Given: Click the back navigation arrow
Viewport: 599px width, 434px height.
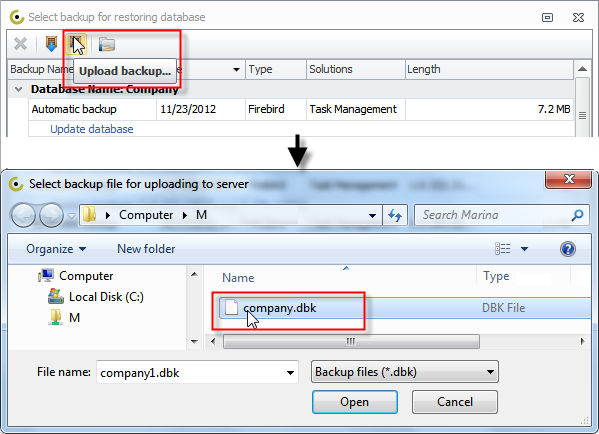Looking at the screenshot, I should [24, 215].
